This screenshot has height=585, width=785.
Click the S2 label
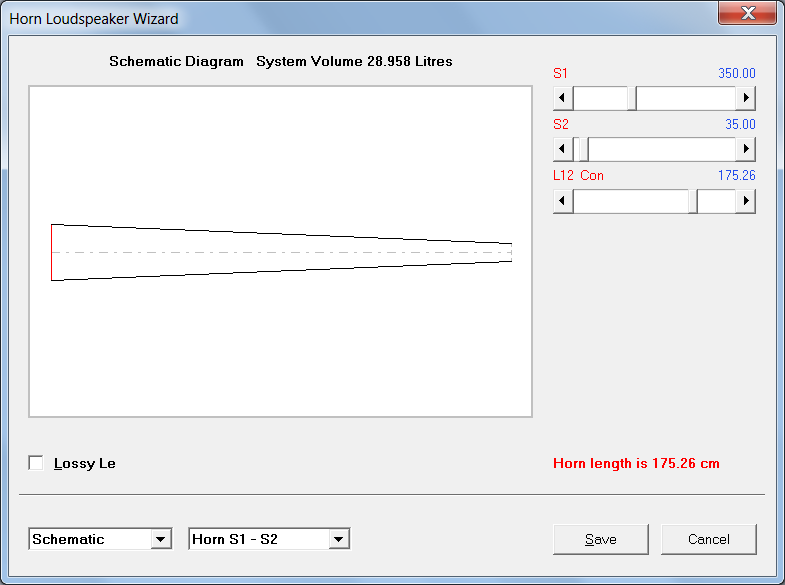[561, 125]
